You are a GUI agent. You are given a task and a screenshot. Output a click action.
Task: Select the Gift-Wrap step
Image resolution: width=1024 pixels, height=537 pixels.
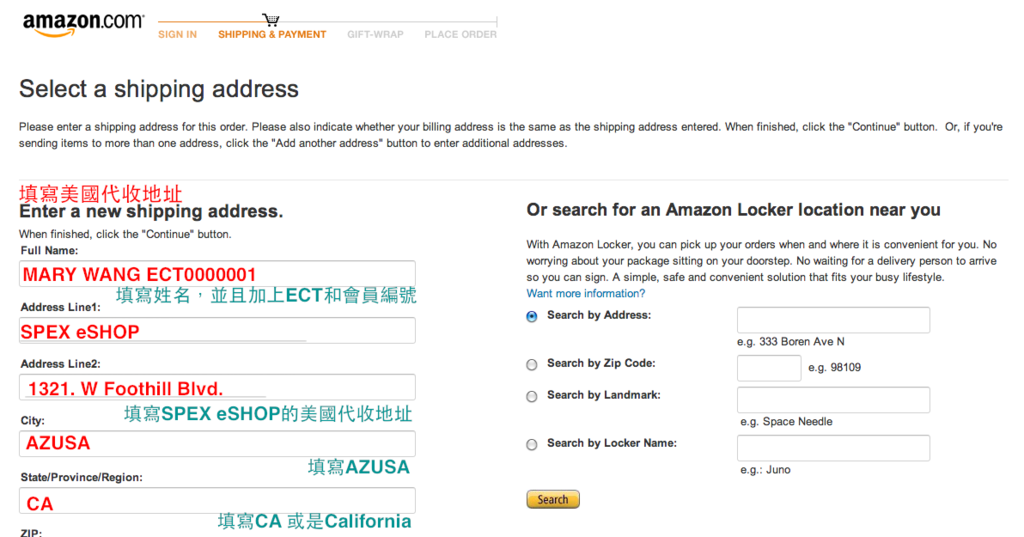click(375, 35)
